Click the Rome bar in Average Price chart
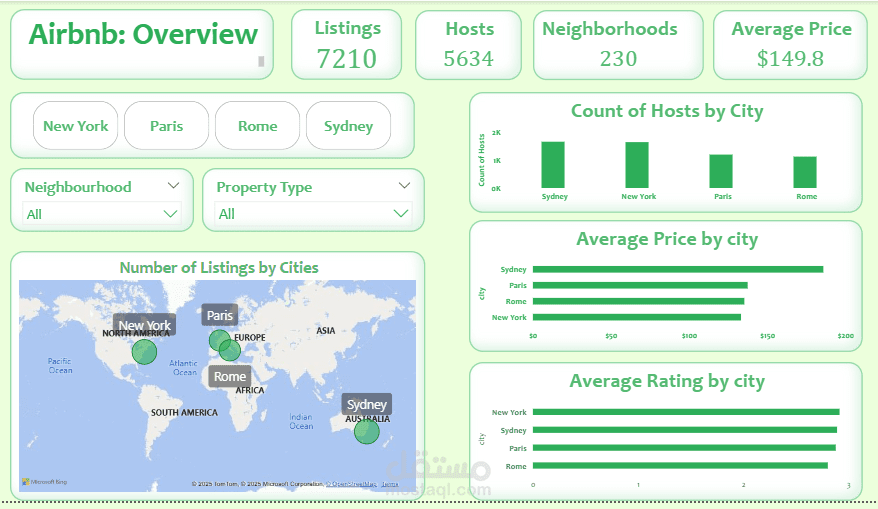The width and height of the screenshot is (878, 509). [638, 301]
